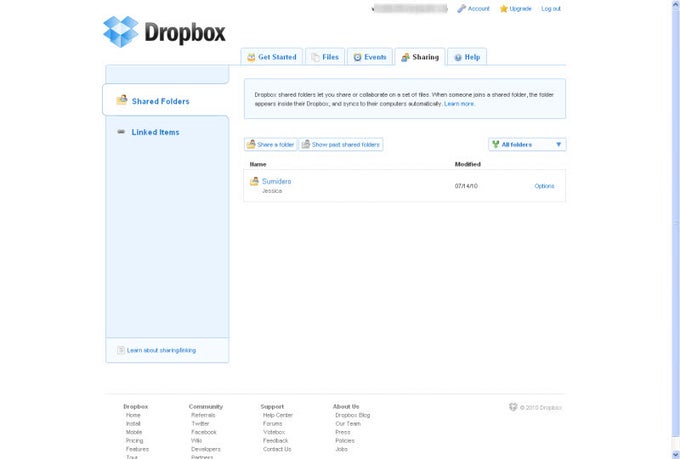Click the Files tab page icon

pyautogui.click(x=315, y=57)
